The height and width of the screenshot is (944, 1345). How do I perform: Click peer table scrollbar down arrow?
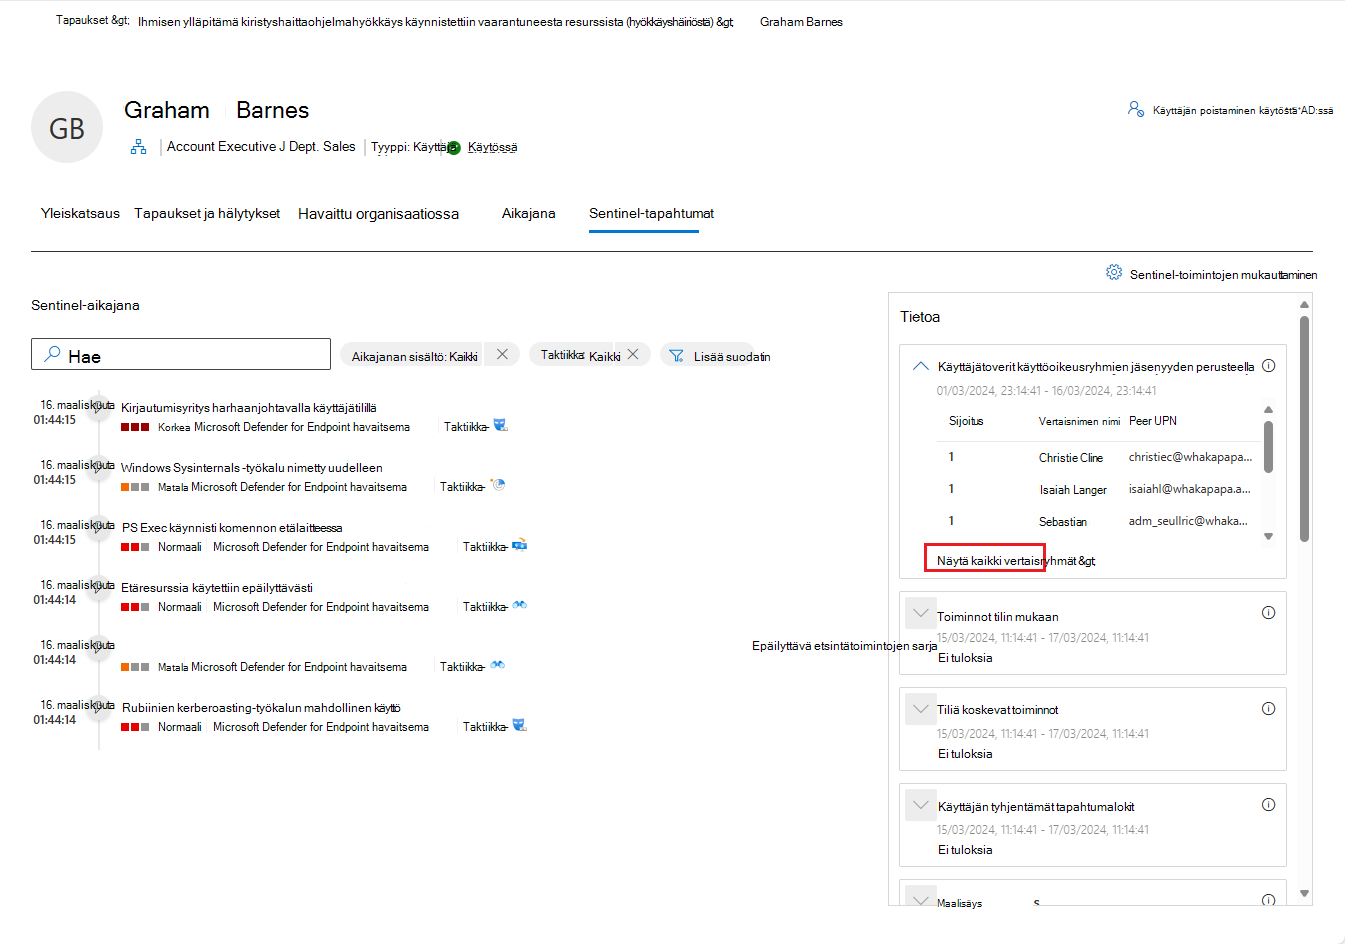[x=1268, y=536]
